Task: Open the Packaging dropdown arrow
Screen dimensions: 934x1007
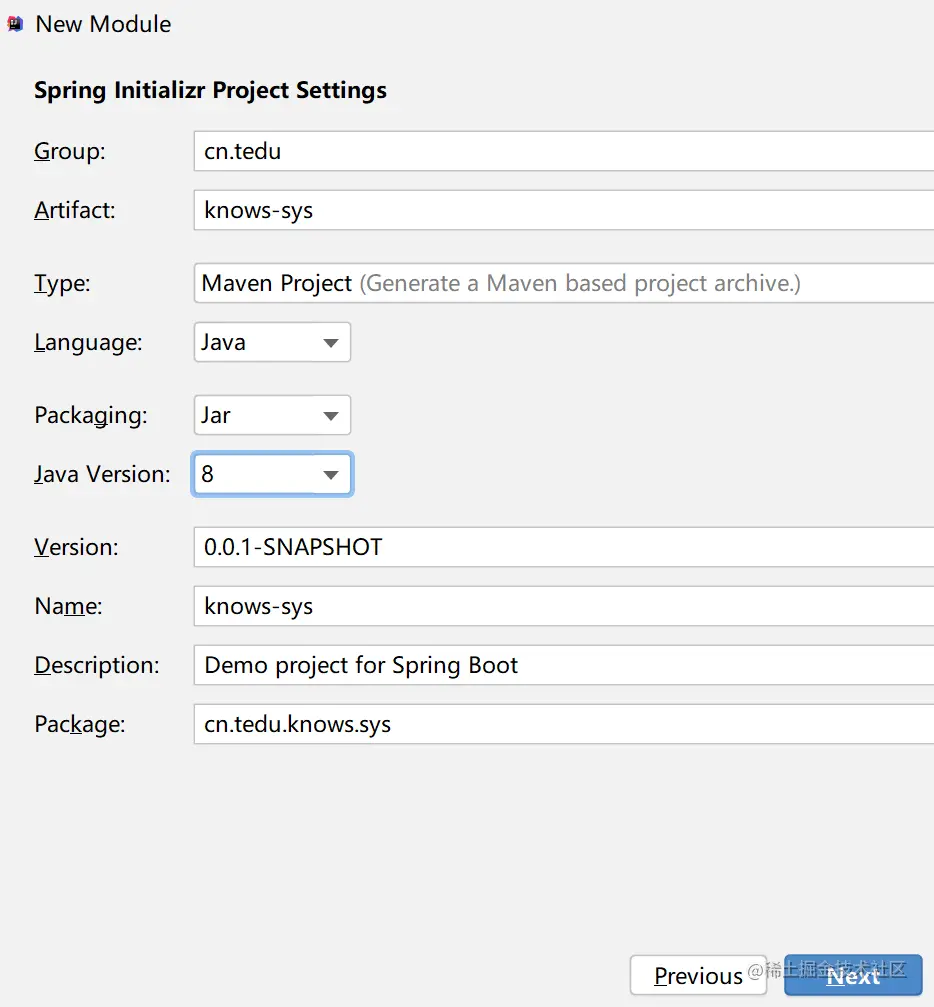Action: (331, 416)
